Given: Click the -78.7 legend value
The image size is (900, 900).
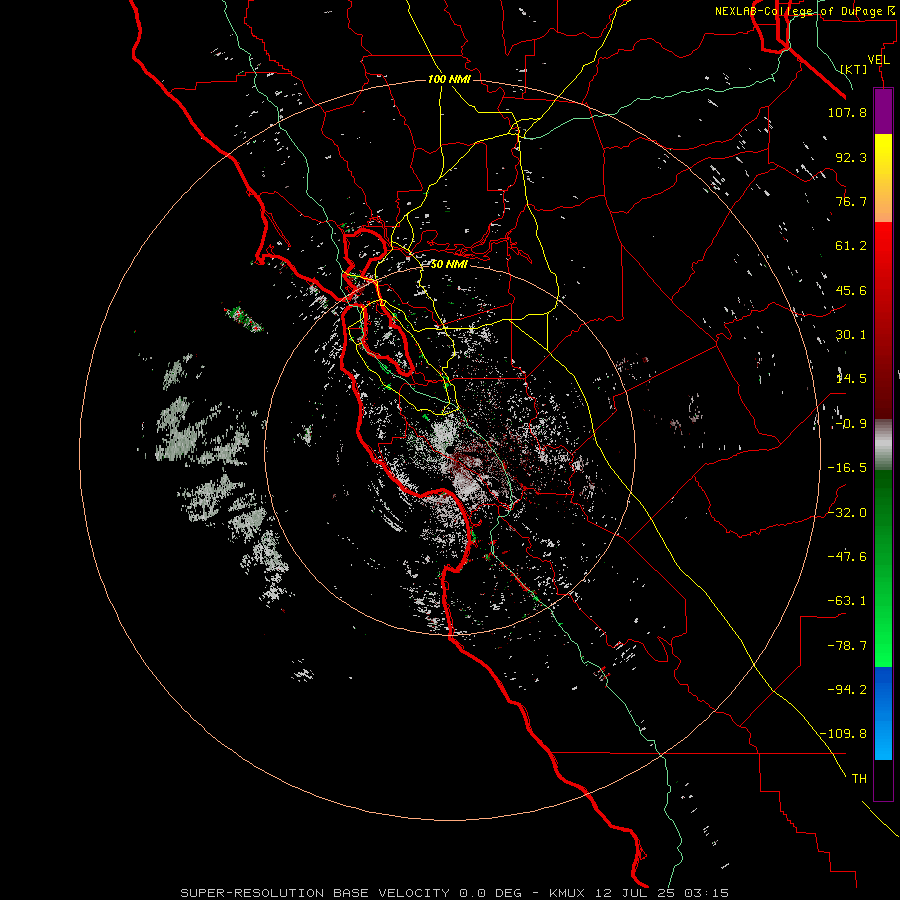Looking at the screenshot, I should pos(847,646).
